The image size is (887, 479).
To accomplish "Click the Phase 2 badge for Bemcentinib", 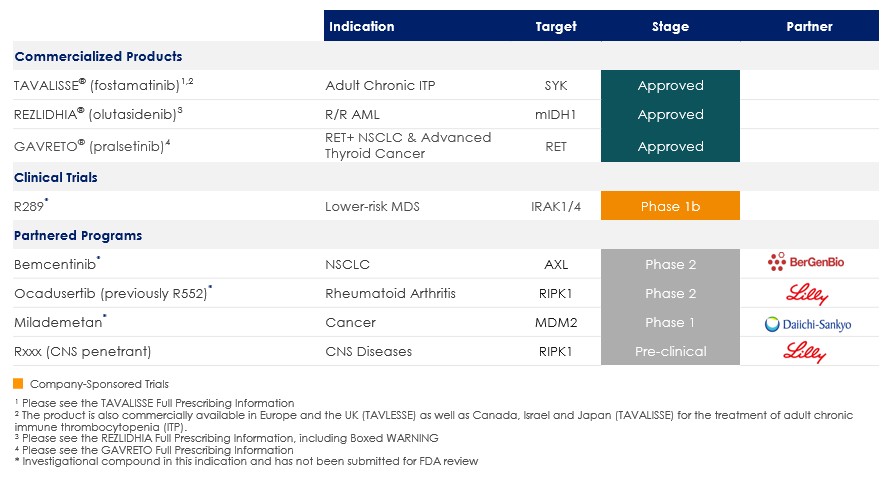I will [670, 265].
